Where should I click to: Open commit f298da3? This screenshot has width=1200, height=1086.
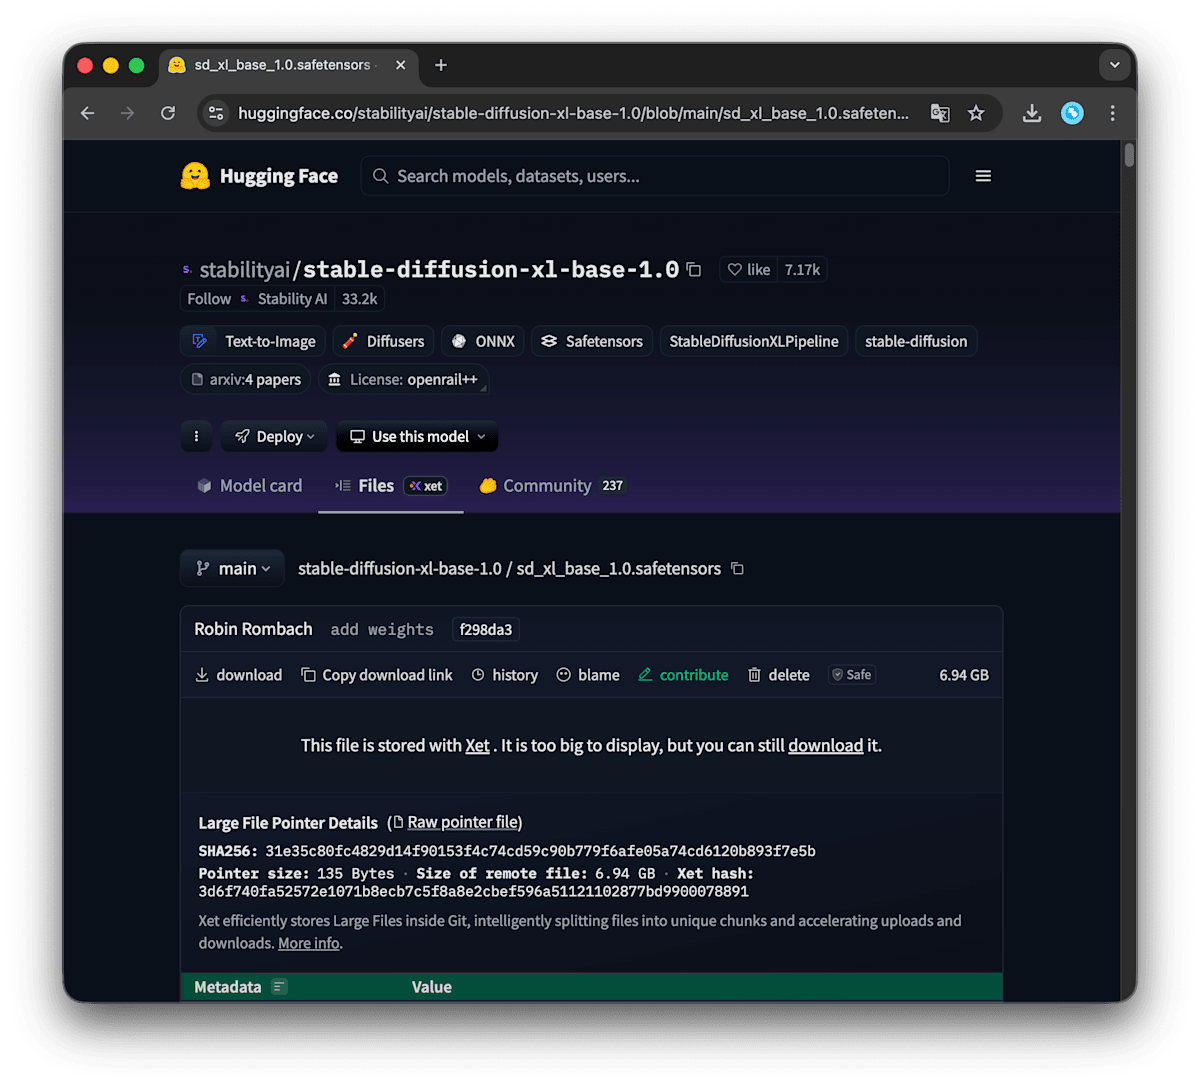[x=486, y=630]
